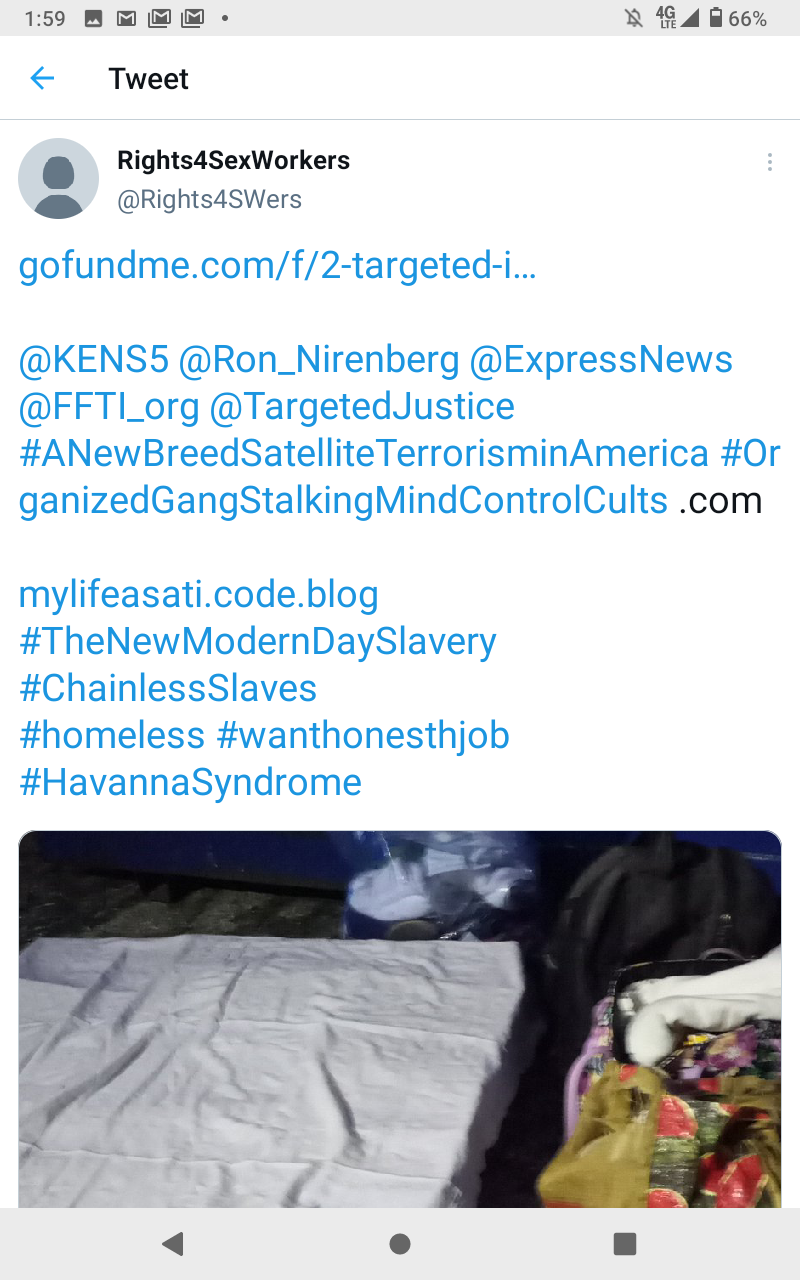
Task: Tap Android home circle button
Action: coord(400,1243)
